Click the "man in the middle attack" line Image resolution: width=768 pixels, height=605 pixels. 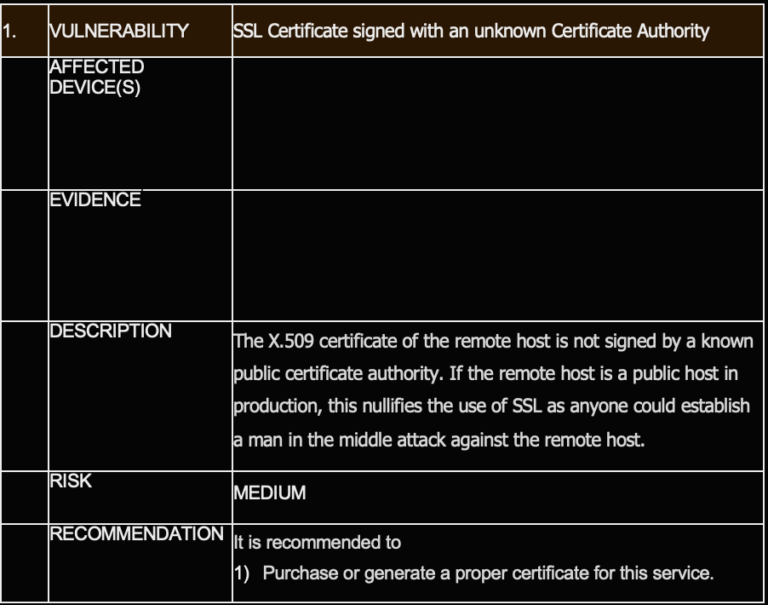439,440
